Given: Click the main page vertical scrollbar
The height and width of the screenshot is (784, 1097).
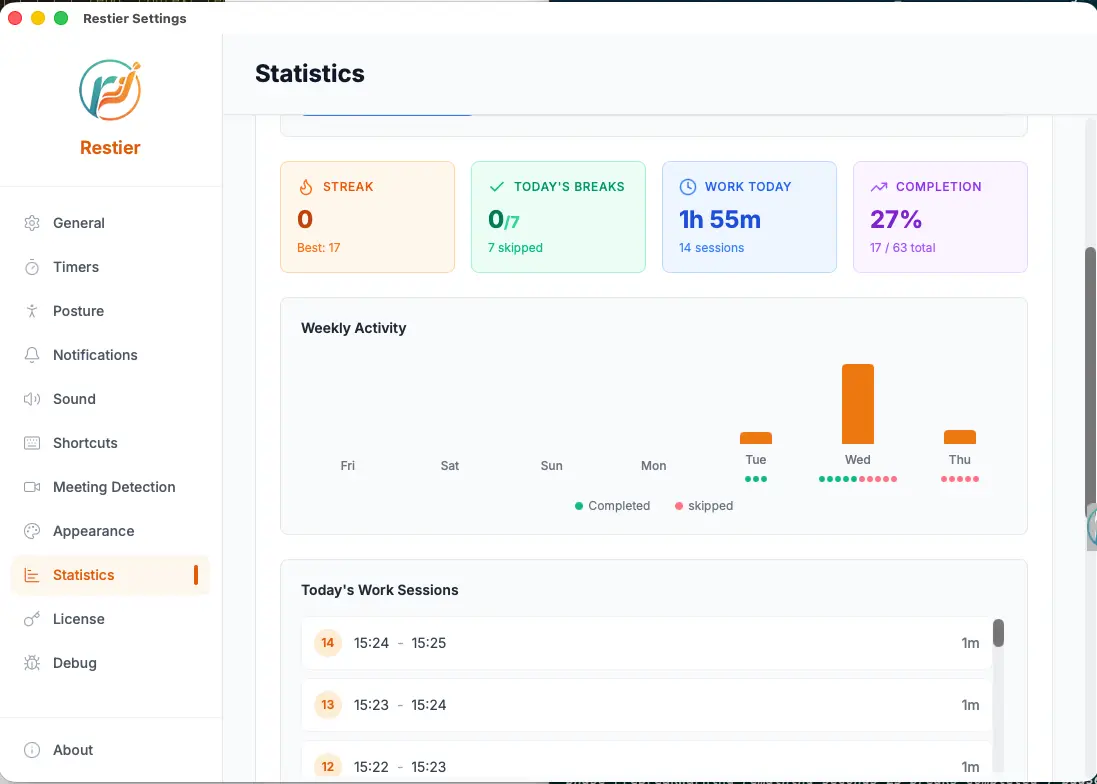Looking at the screenshot, I should pos(1090,381).
